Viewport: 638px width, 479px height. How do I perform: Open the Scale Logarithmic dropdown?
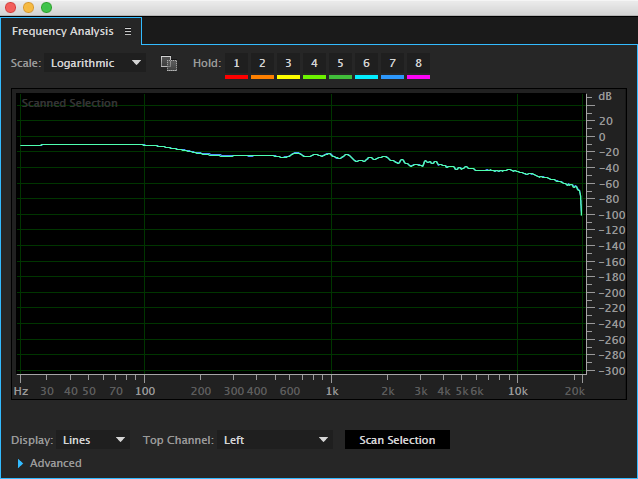pos(95,63)
